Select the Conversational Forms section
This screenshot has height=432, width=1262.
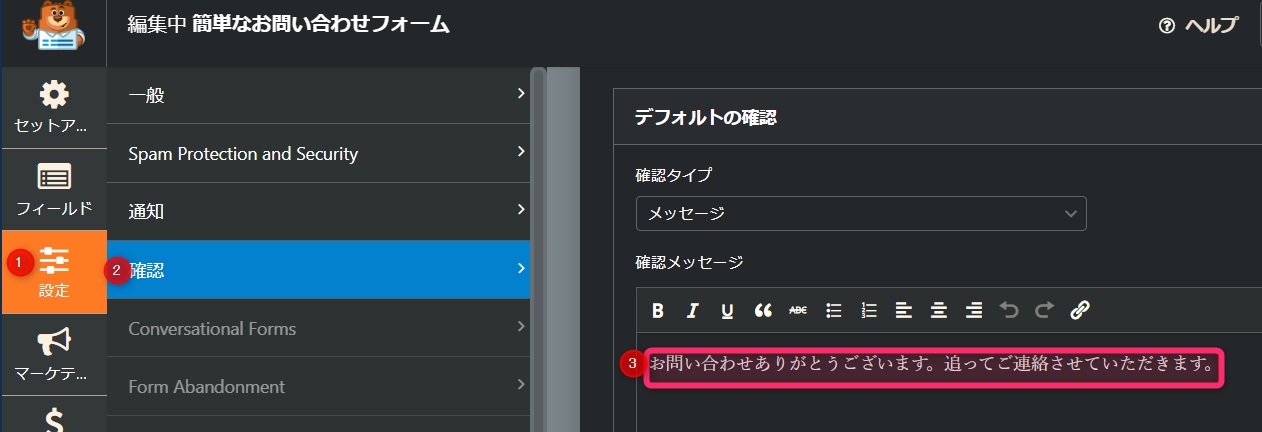tap(318, 328)
